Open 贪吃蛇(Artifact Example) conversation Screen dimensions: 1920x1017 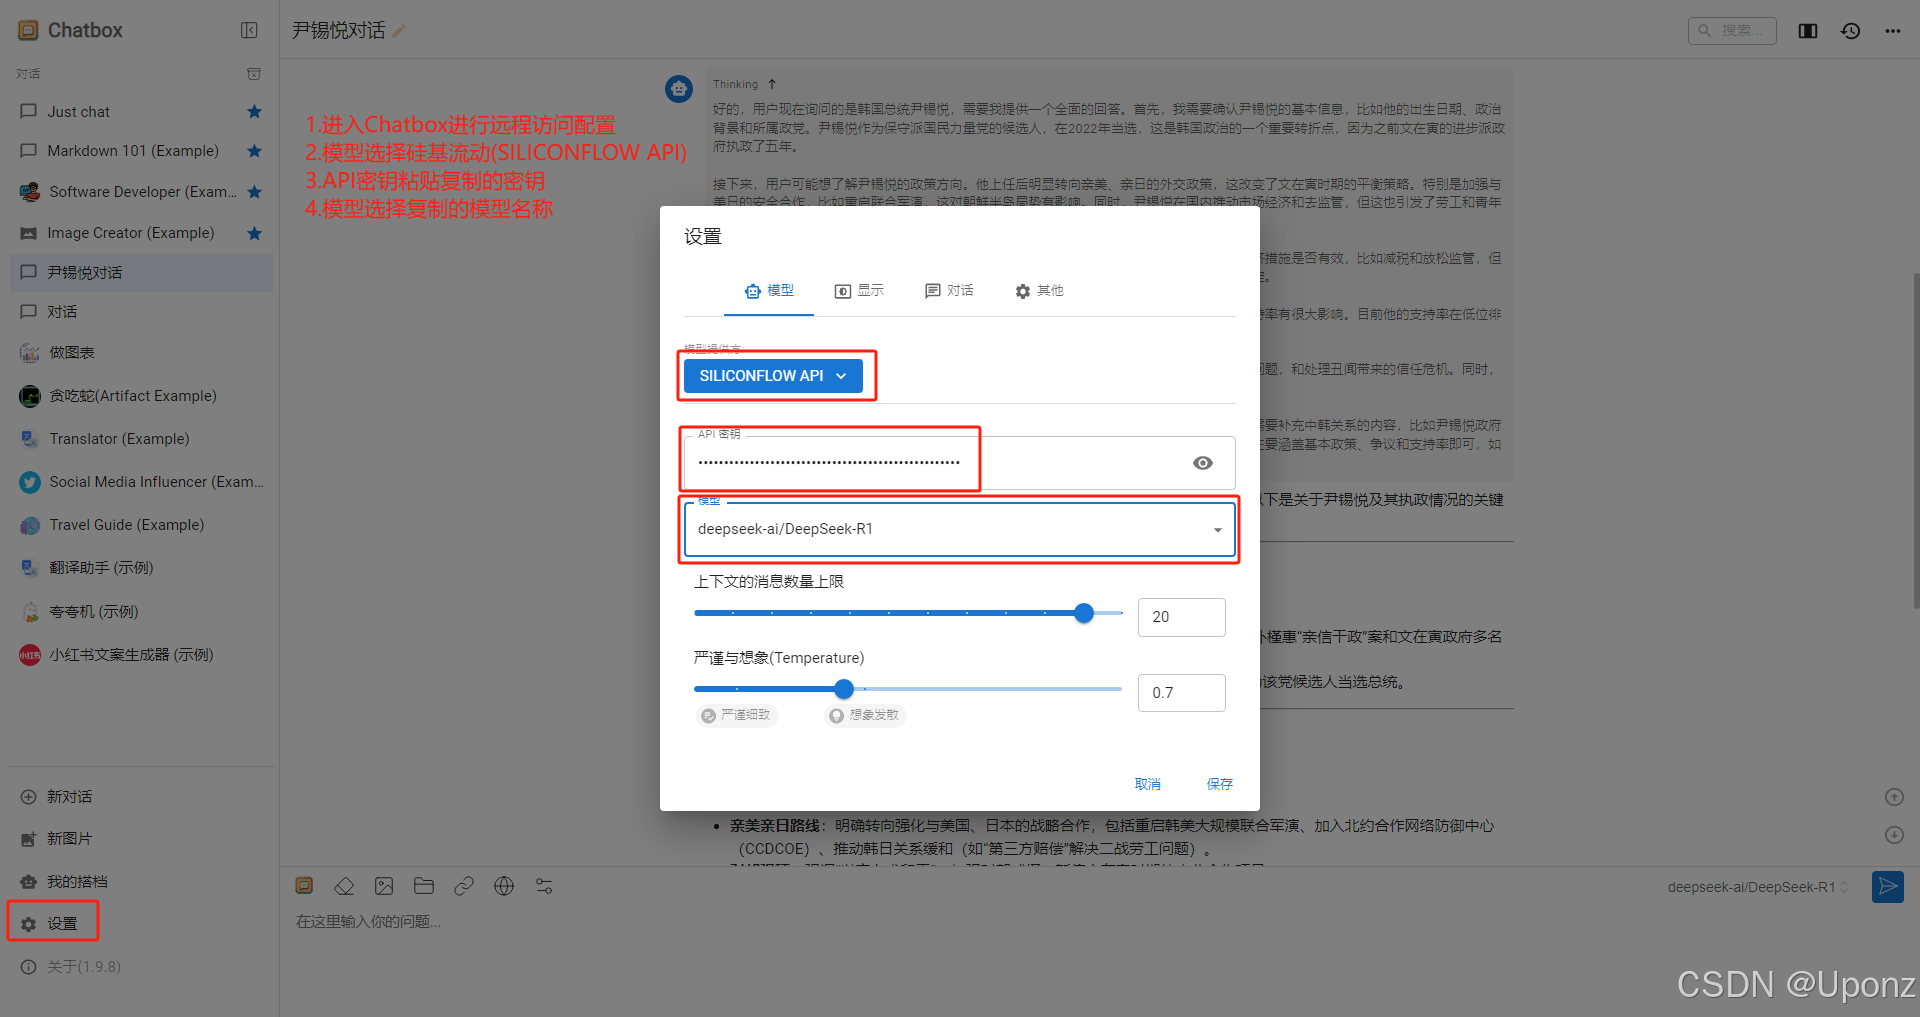[141, 396]
